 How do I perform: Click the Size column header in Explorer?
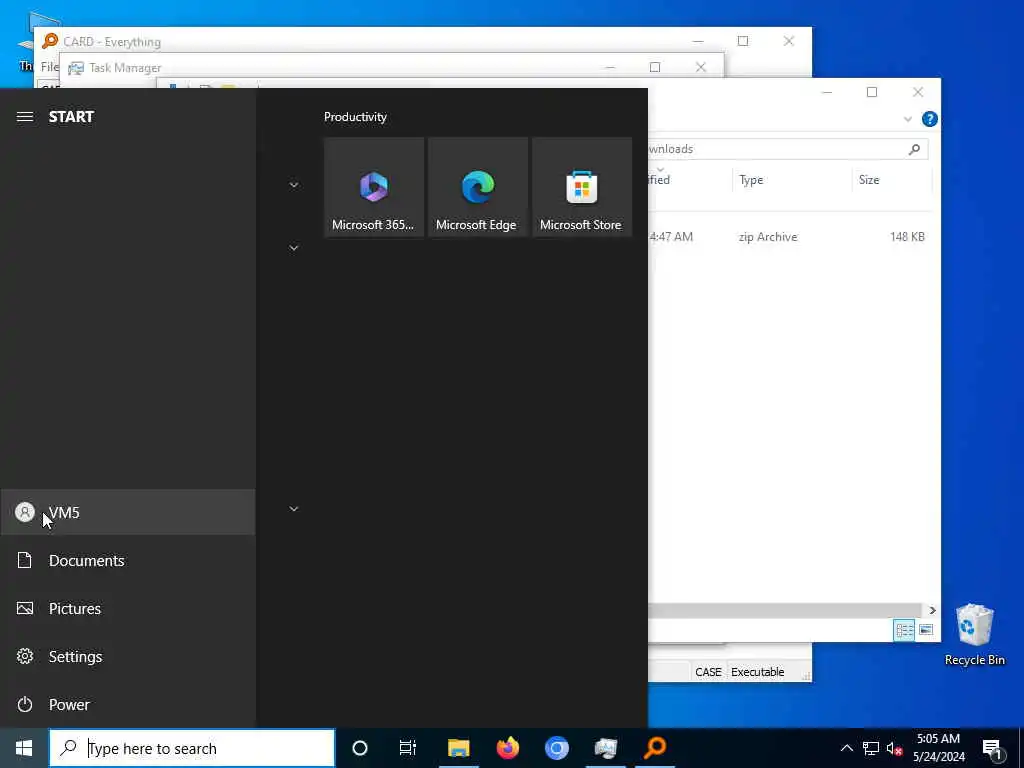point(892,180)
